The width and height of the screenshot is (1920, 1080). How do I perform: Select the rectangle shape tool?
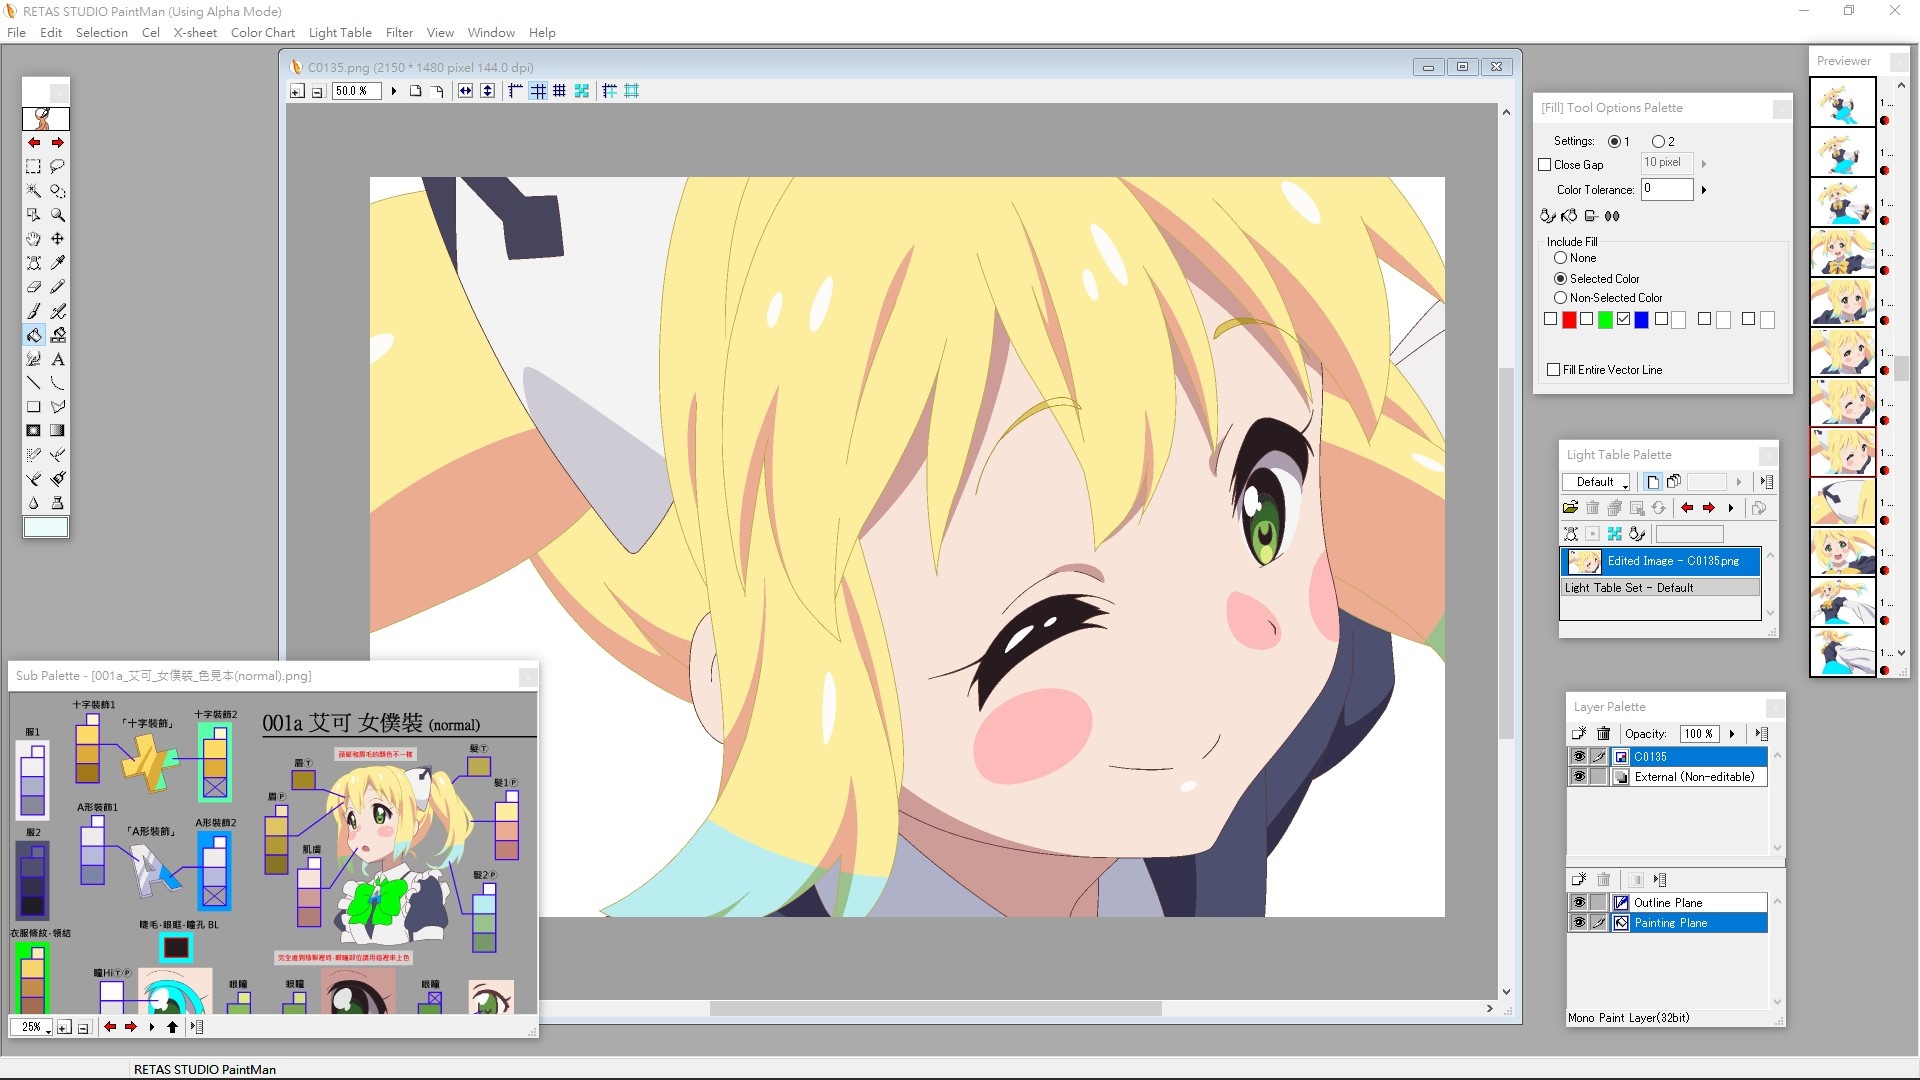(x=33, y=407)
